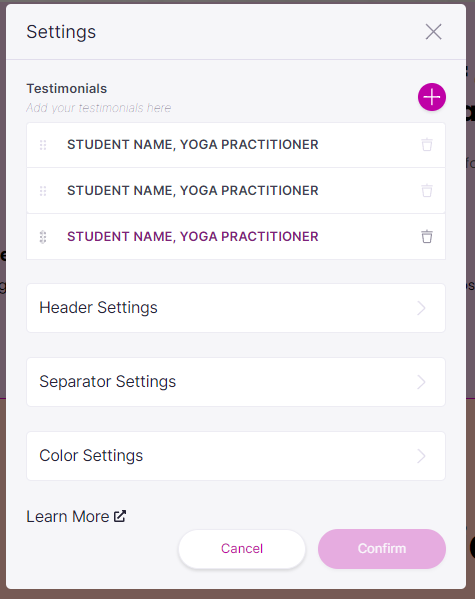Click the Color Settings chevron arrow

[421, 456]
